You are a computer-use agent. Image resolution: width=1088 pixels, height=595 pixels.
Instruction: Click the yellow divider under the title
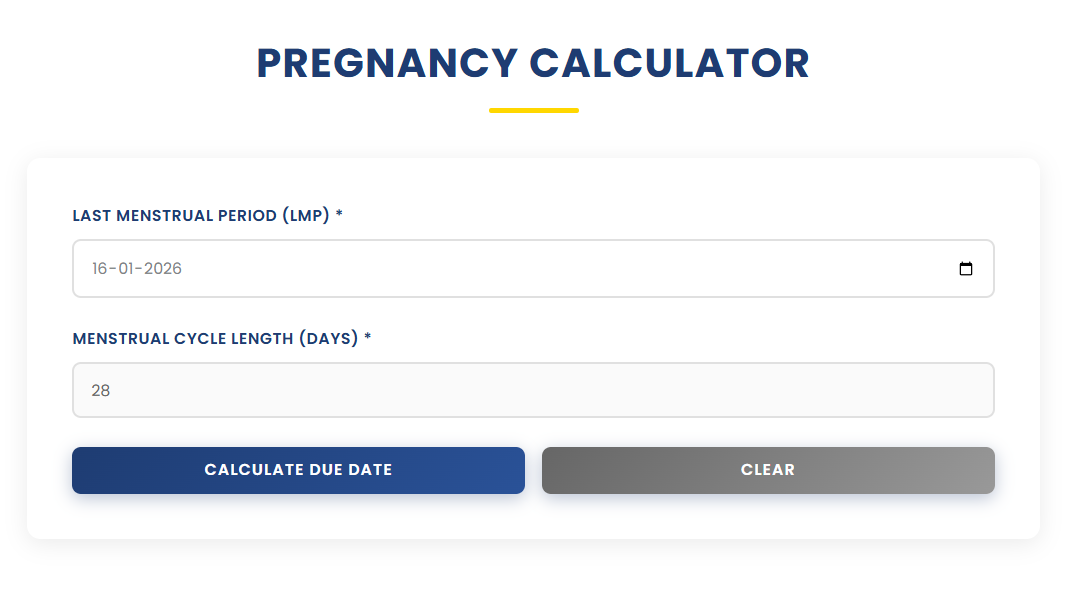[x=533, y=109]
